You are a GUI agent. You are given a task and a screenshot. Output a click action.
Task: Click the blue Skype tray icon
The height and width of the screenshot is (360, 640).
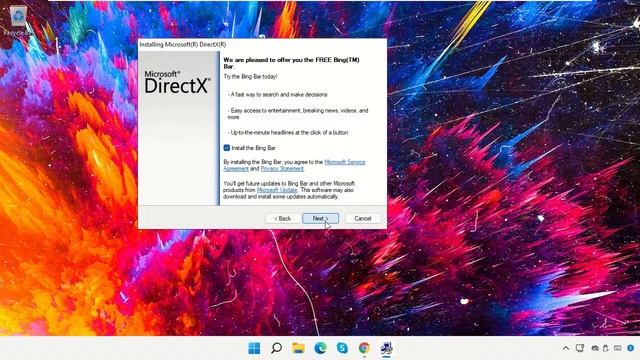[x=631, y=348]
